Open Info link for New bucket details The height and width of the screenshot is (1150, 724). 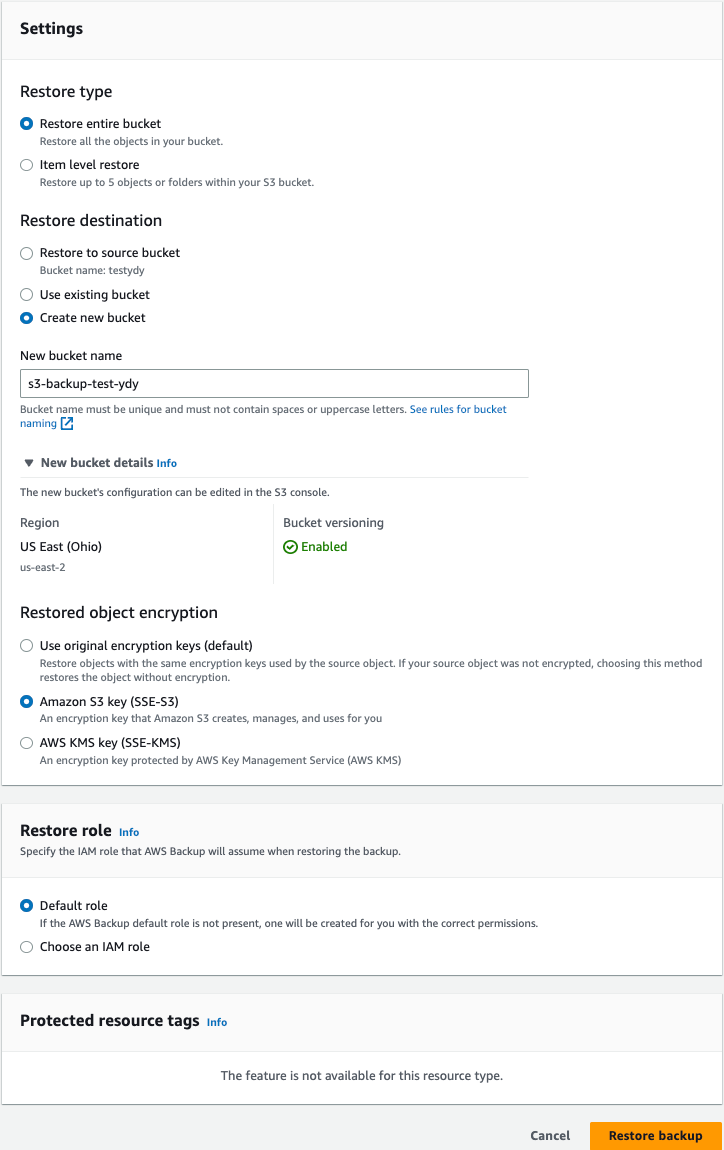point(167,464)
